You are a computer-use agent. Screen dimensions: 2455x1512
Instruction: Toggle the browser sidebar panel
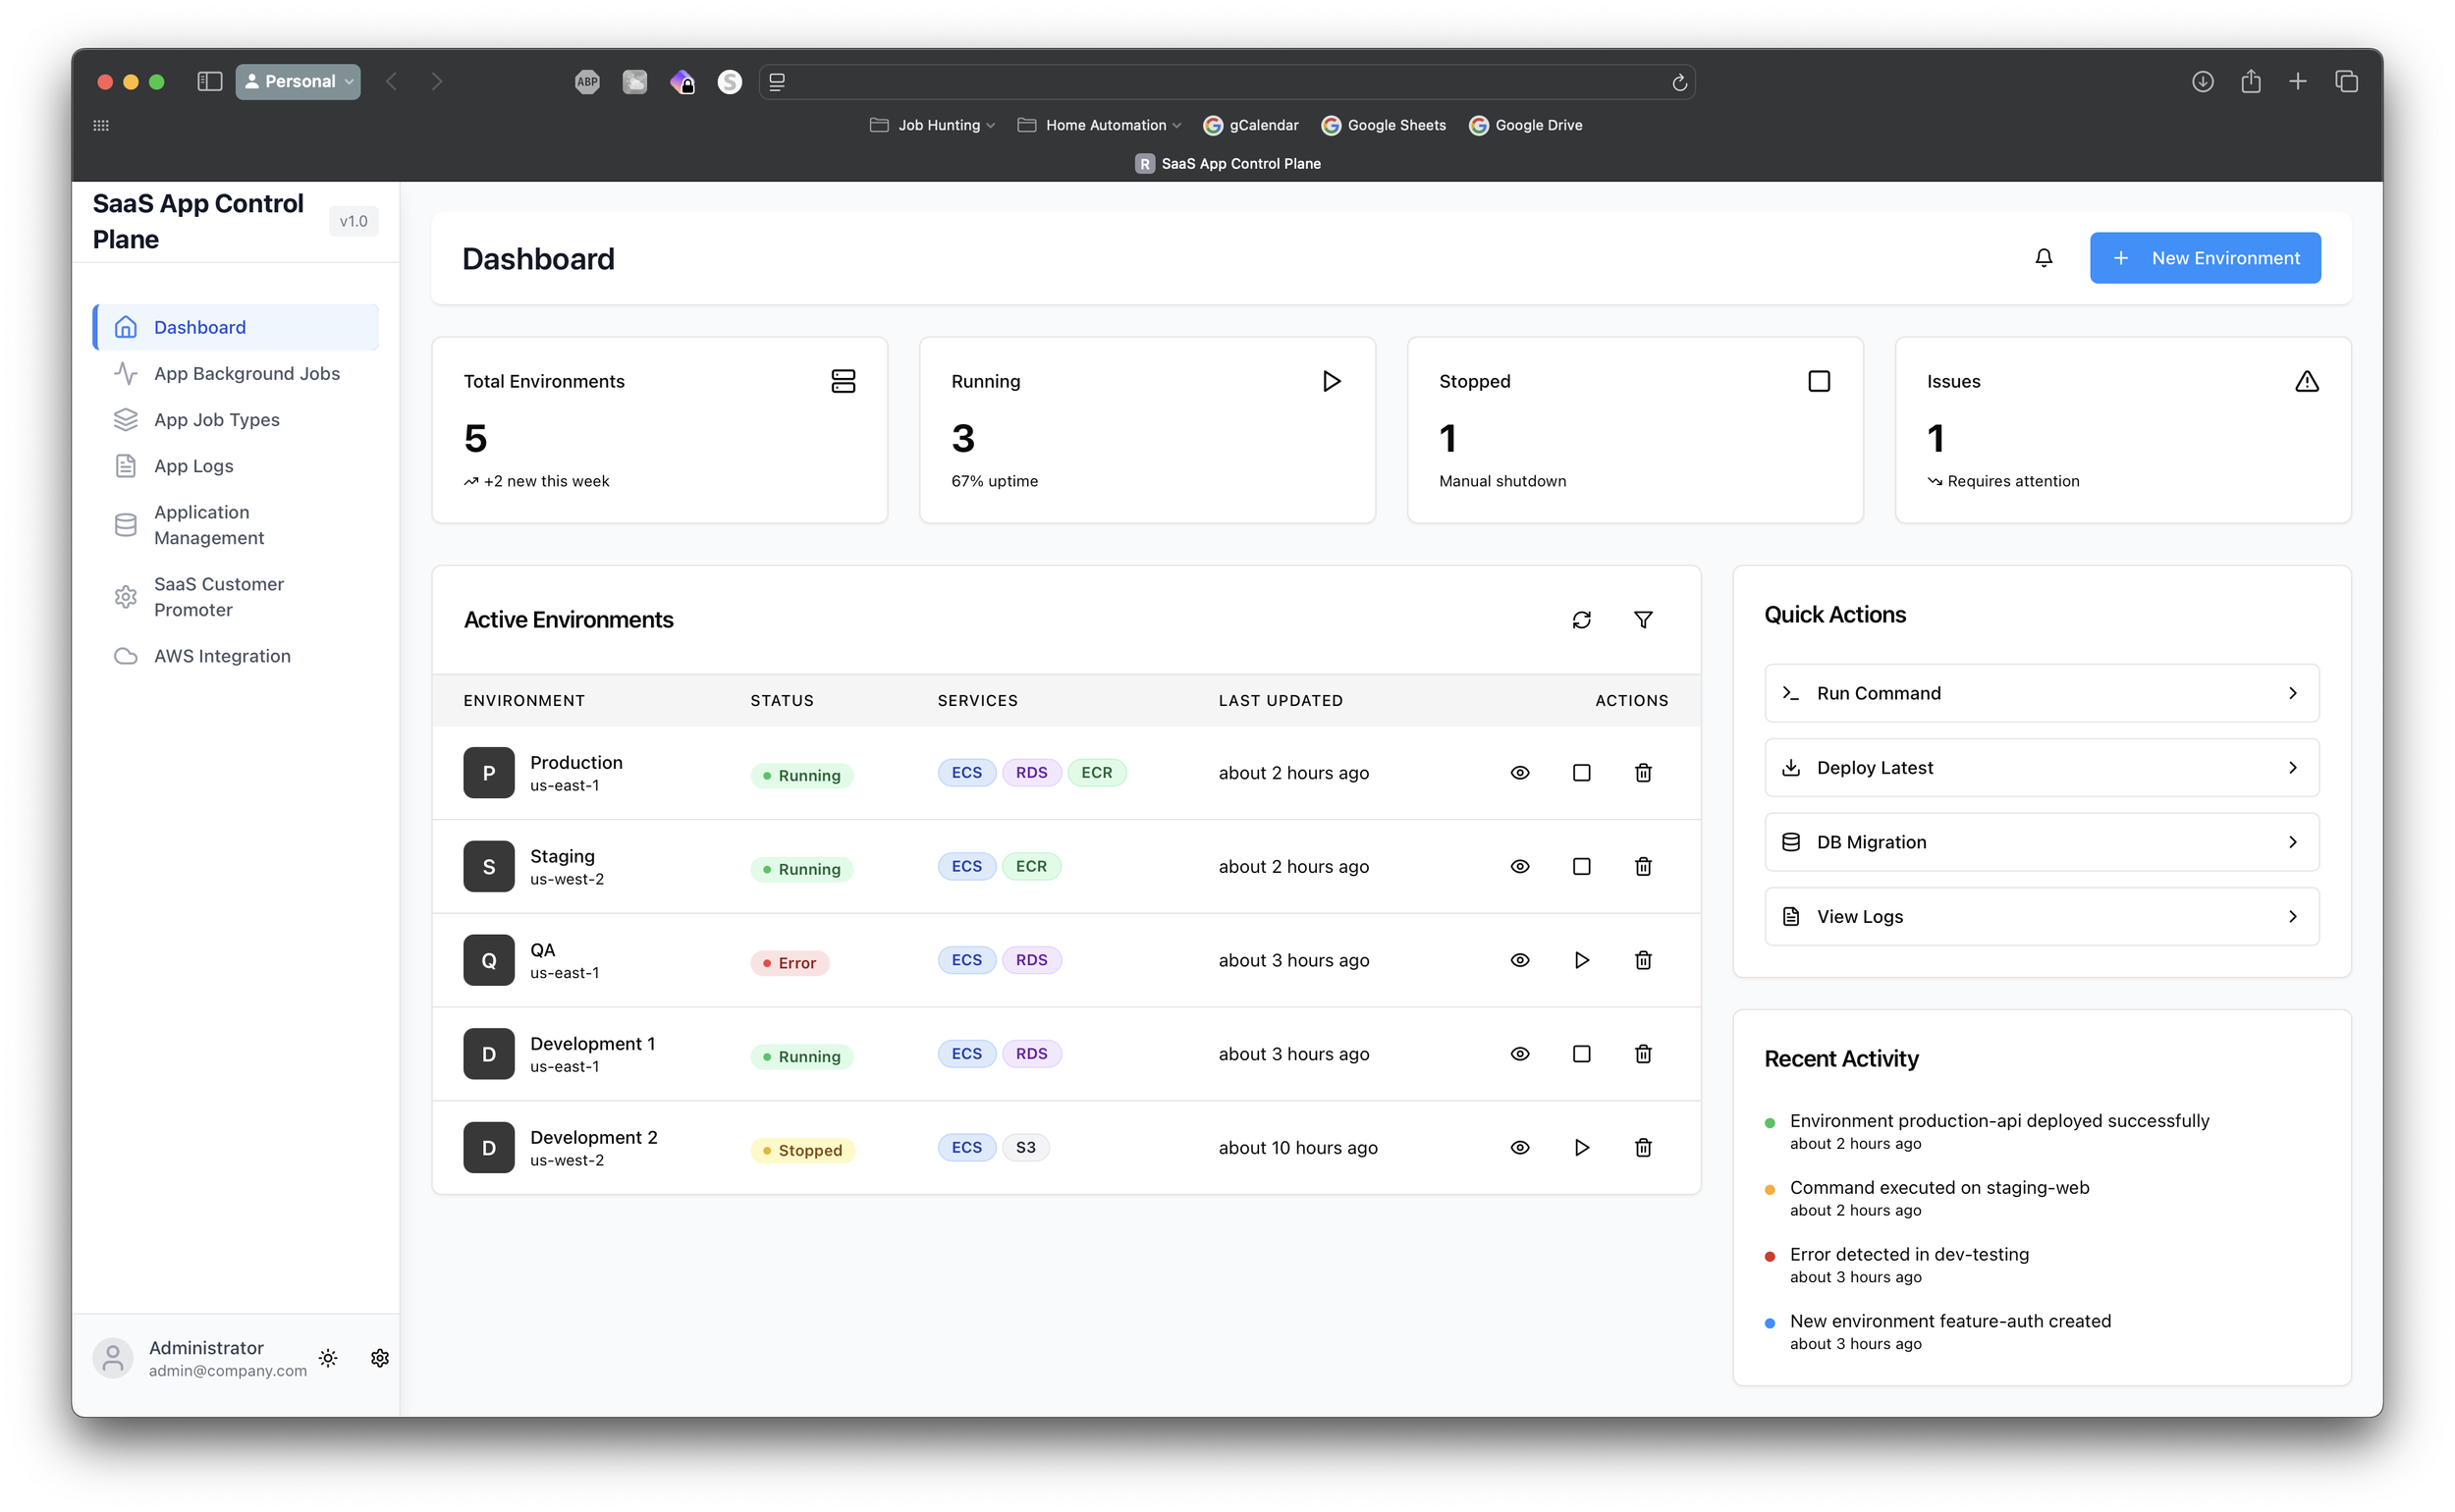point(209,81)
